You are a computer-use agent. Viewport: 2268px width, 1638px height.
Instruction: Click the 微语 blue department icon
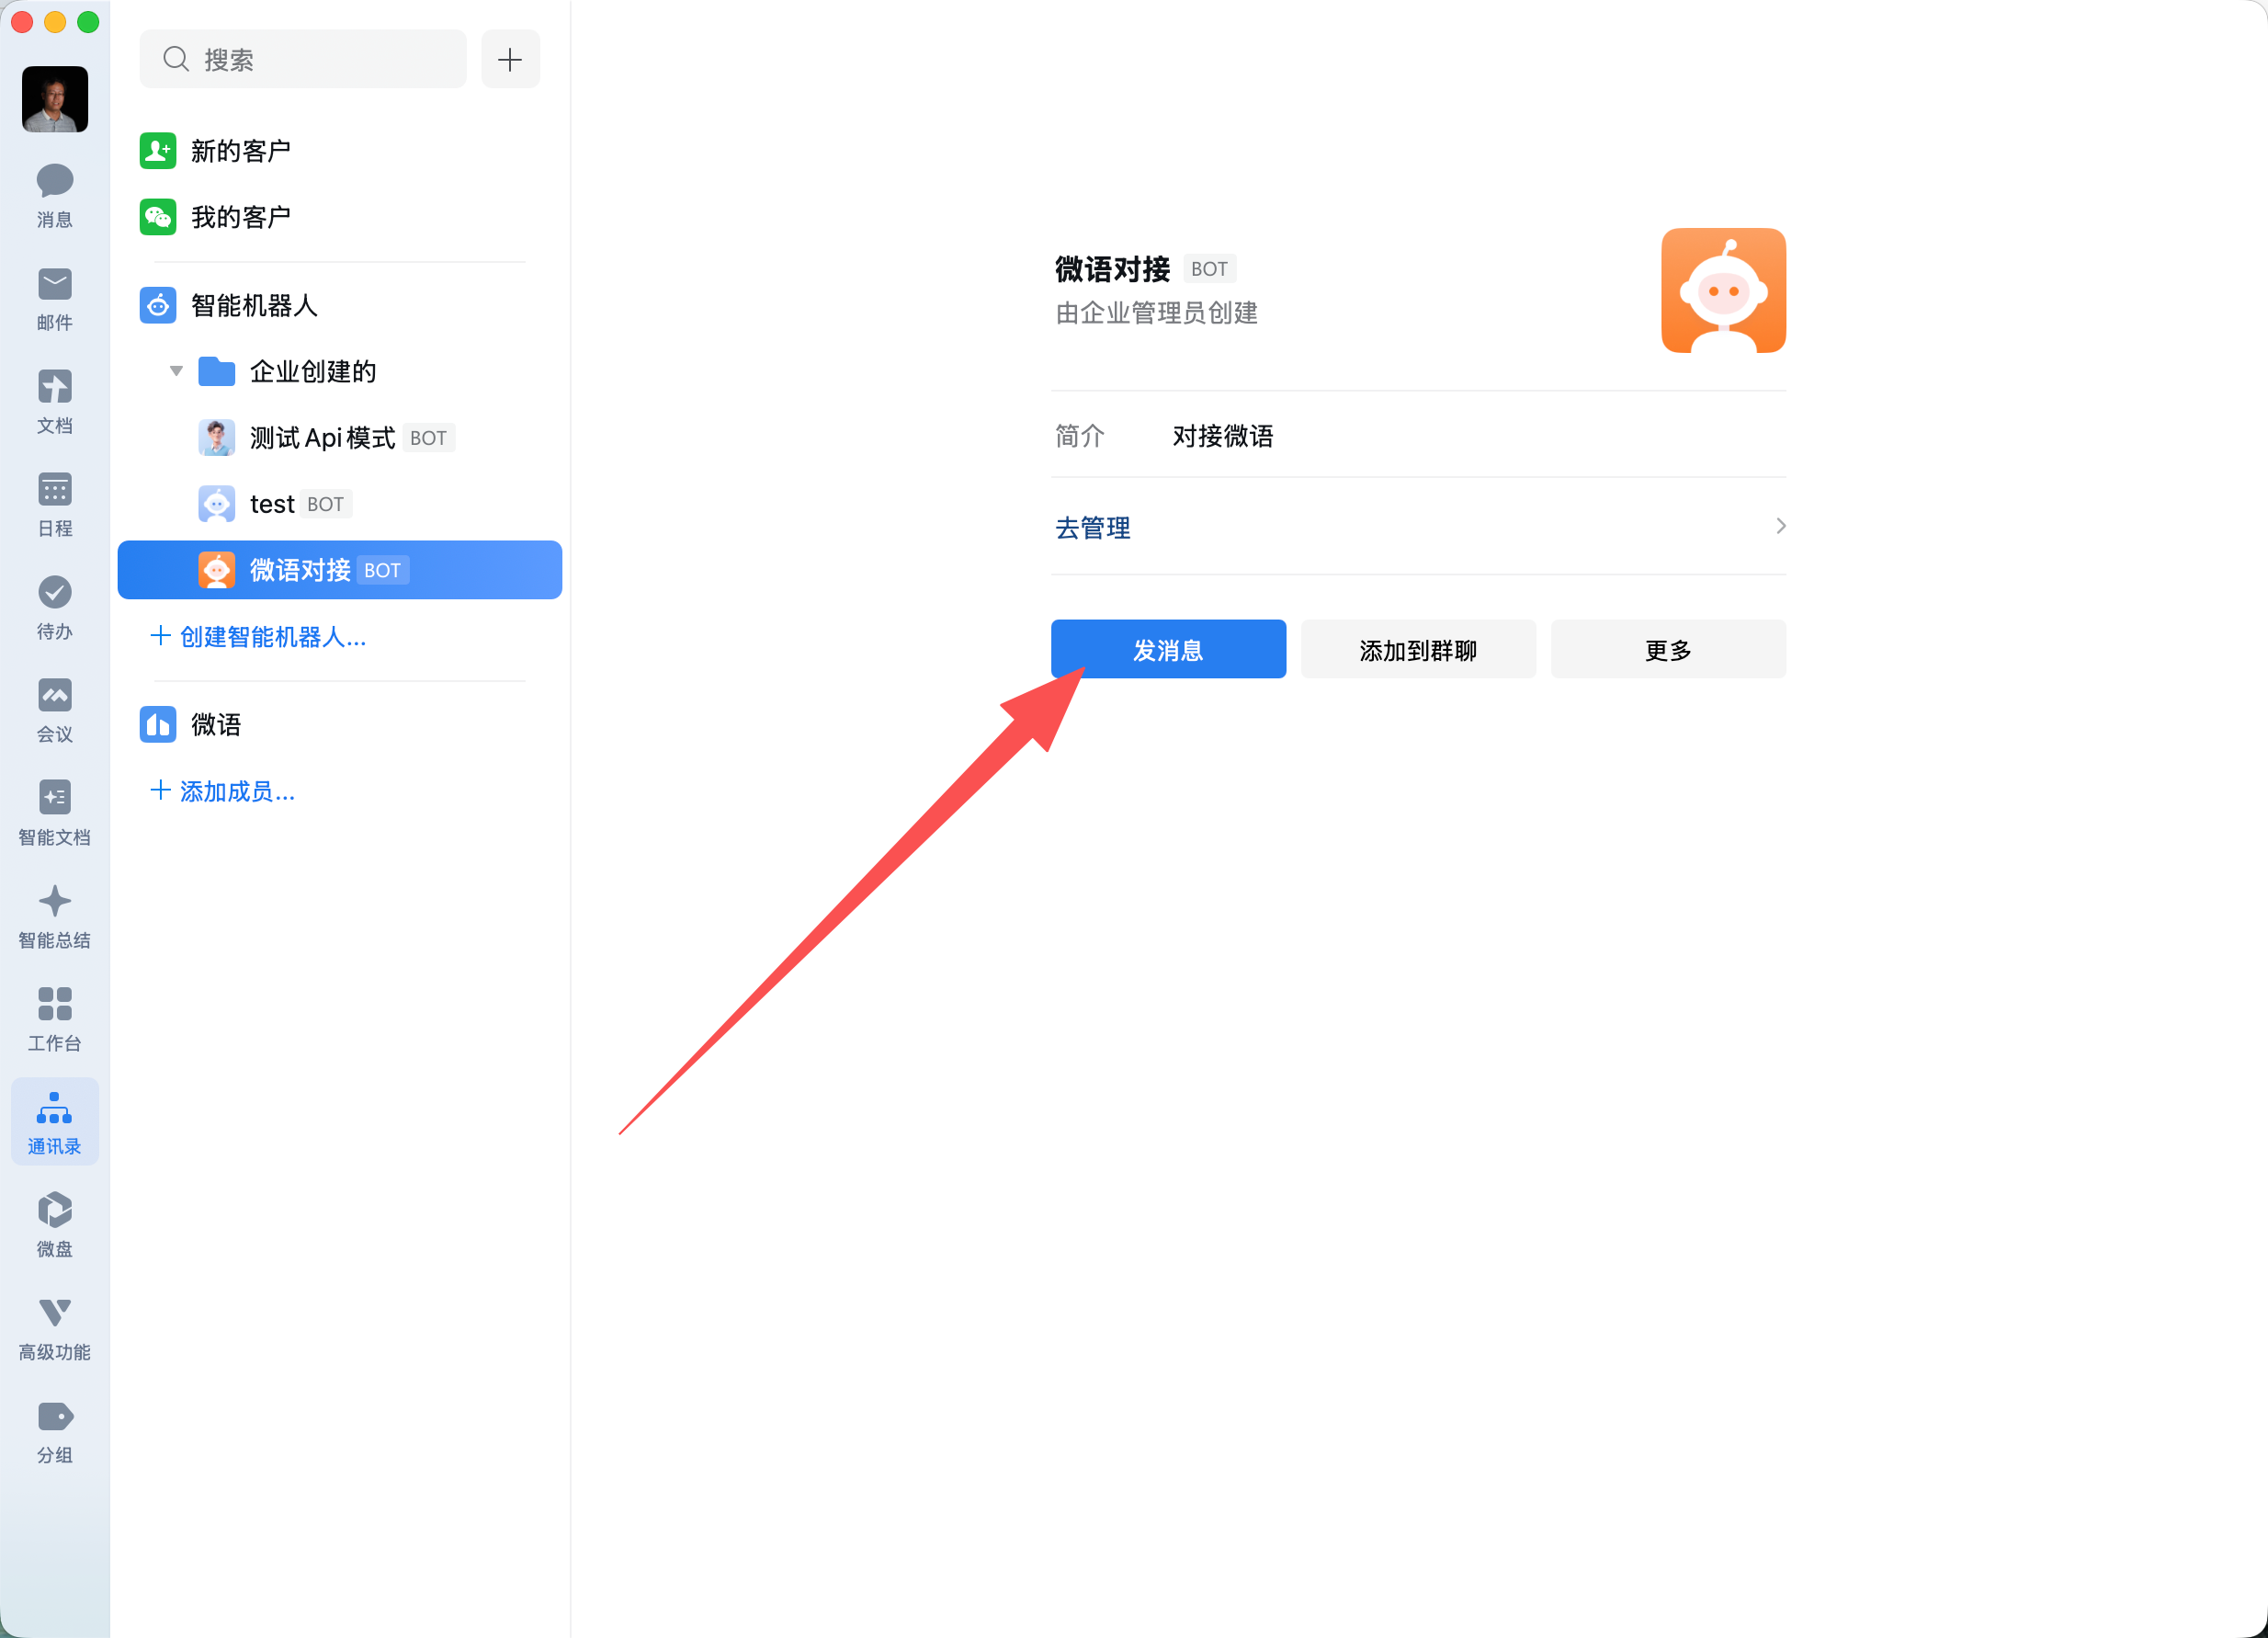pyautogui.click(x=158, y=725)
